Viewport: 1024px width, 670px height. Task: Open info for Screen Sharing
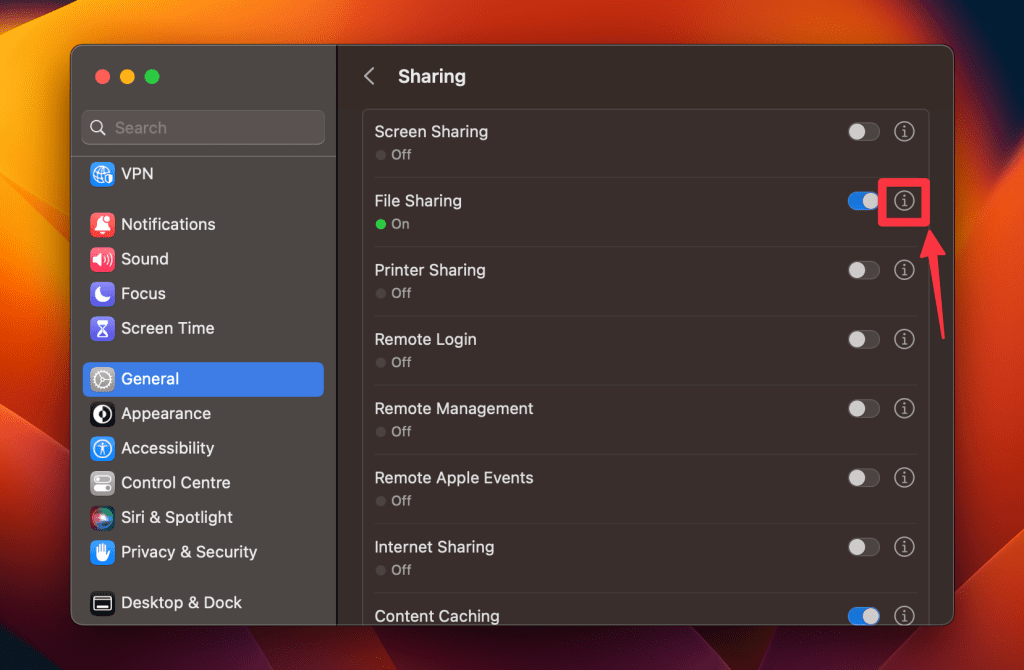pyautogui.click(x=904, y=132)
